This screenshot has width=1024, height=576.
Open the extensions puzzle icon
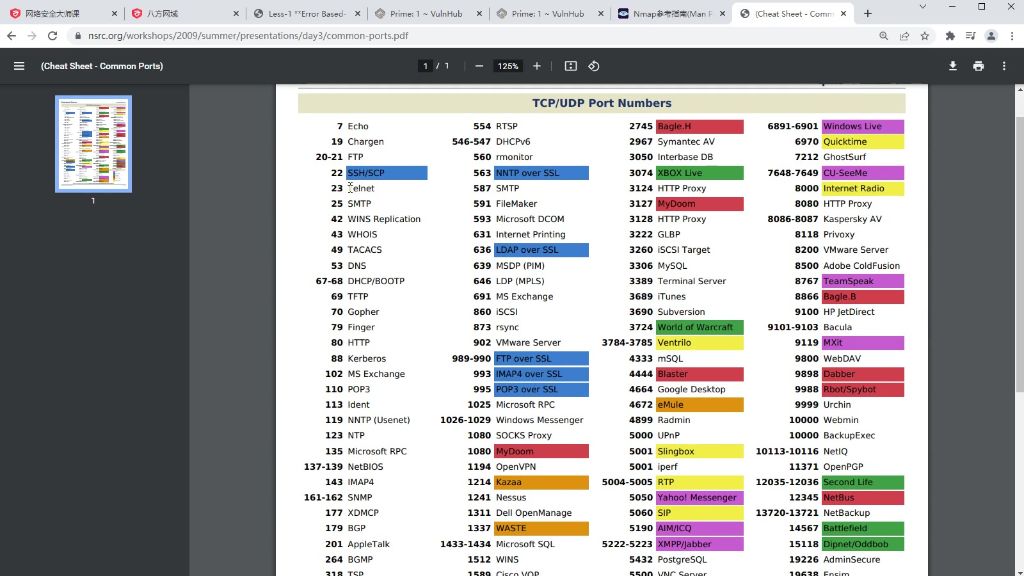click(x=950, y=36)
